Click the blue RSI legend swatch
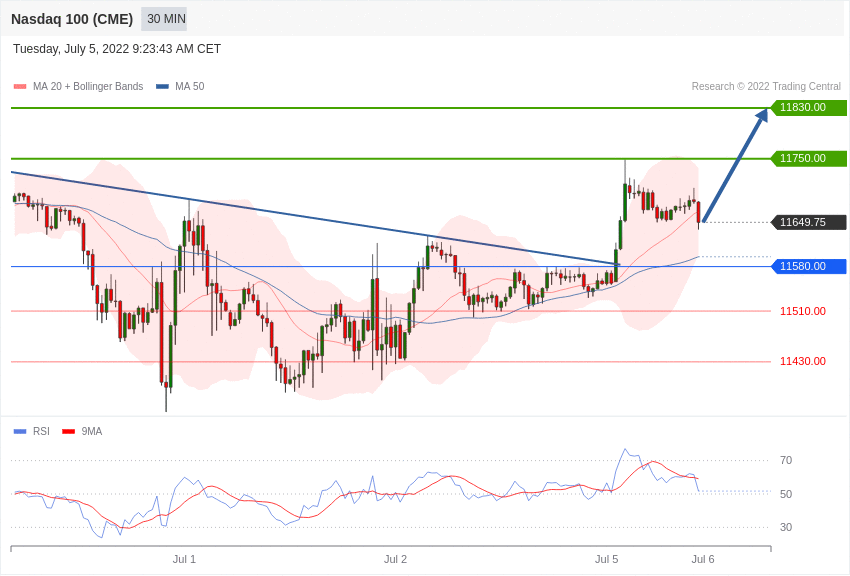Viewport: 850px width, 576px height. [20, 431]
